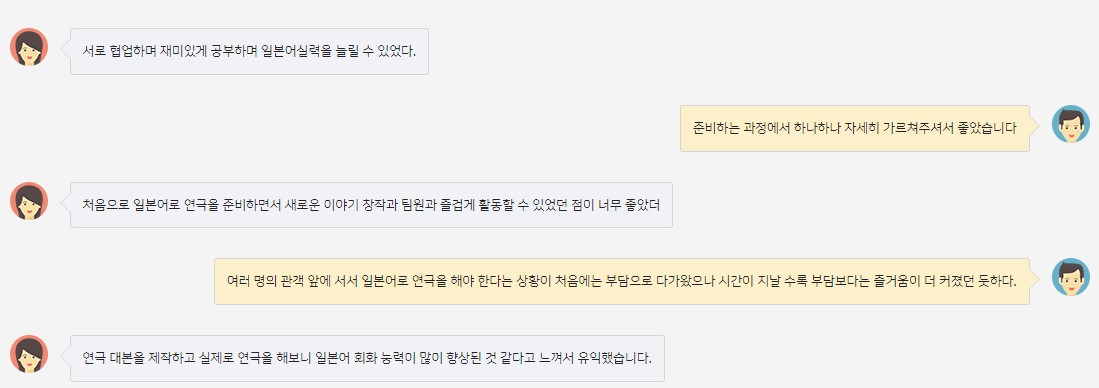
Task: Click the phrase '새로운 이야기 창작과'
Action: point(338,205)
